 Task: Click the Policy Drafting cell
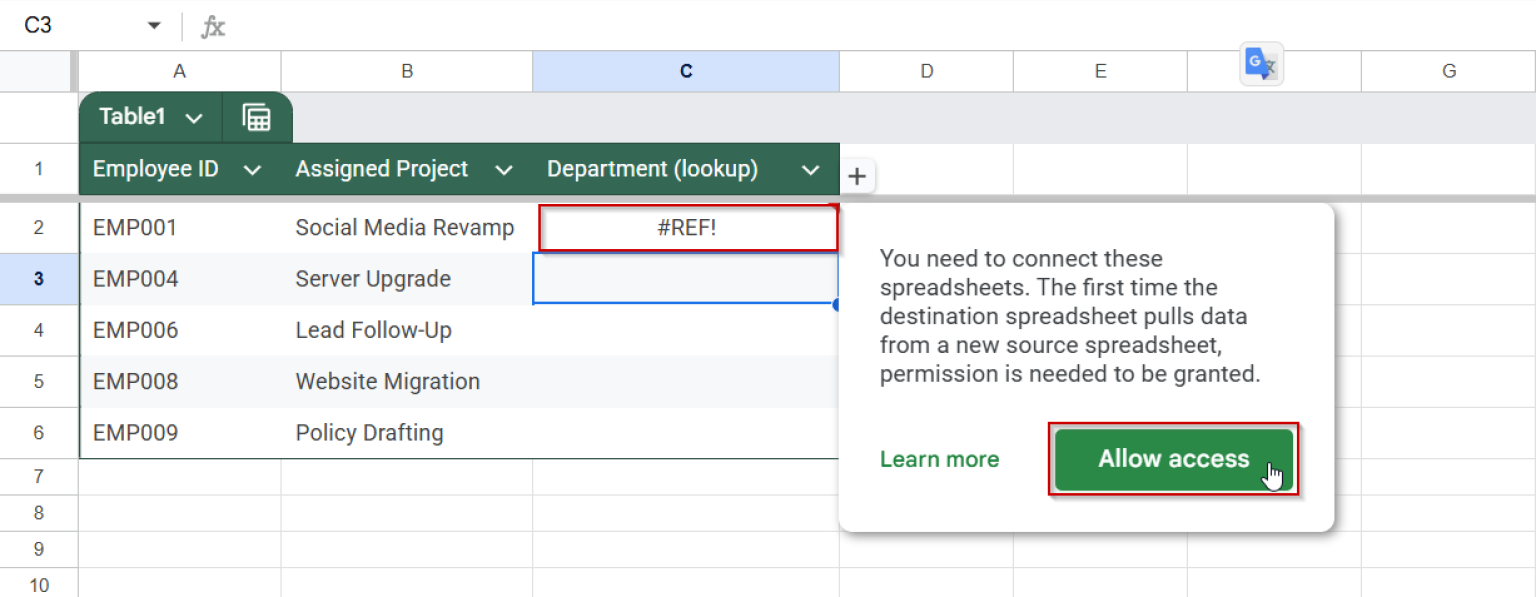coord(369,432)
